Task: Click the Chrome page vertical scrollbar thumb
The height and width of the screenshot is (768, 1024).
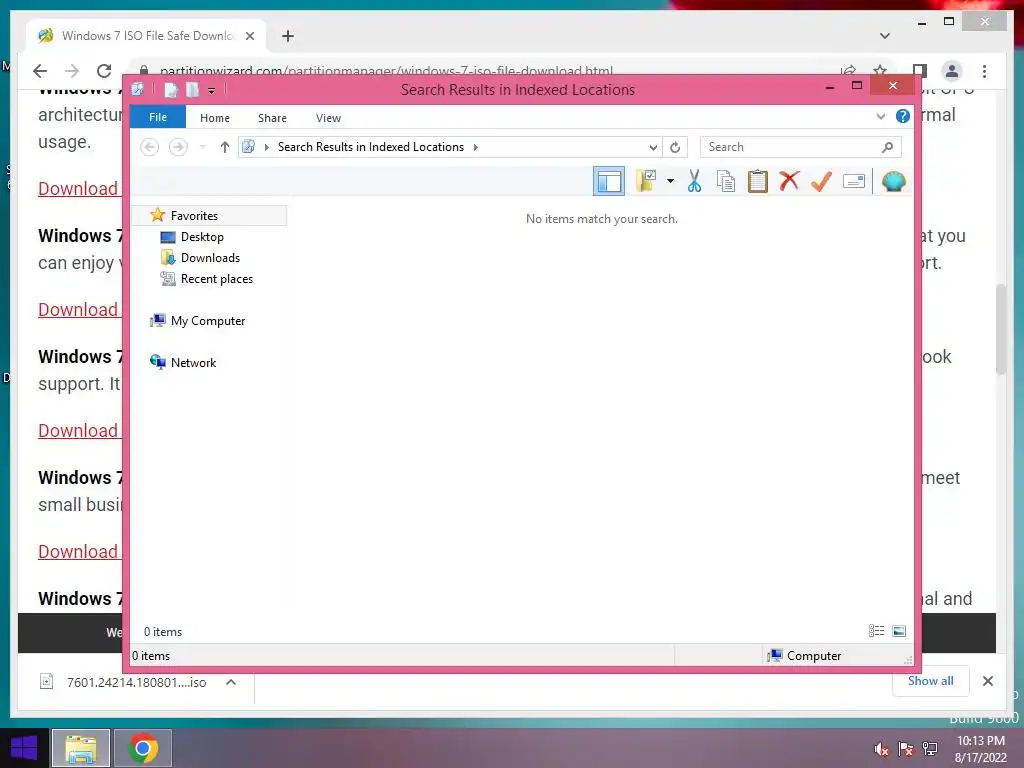Action: [x=1001, y=329]
